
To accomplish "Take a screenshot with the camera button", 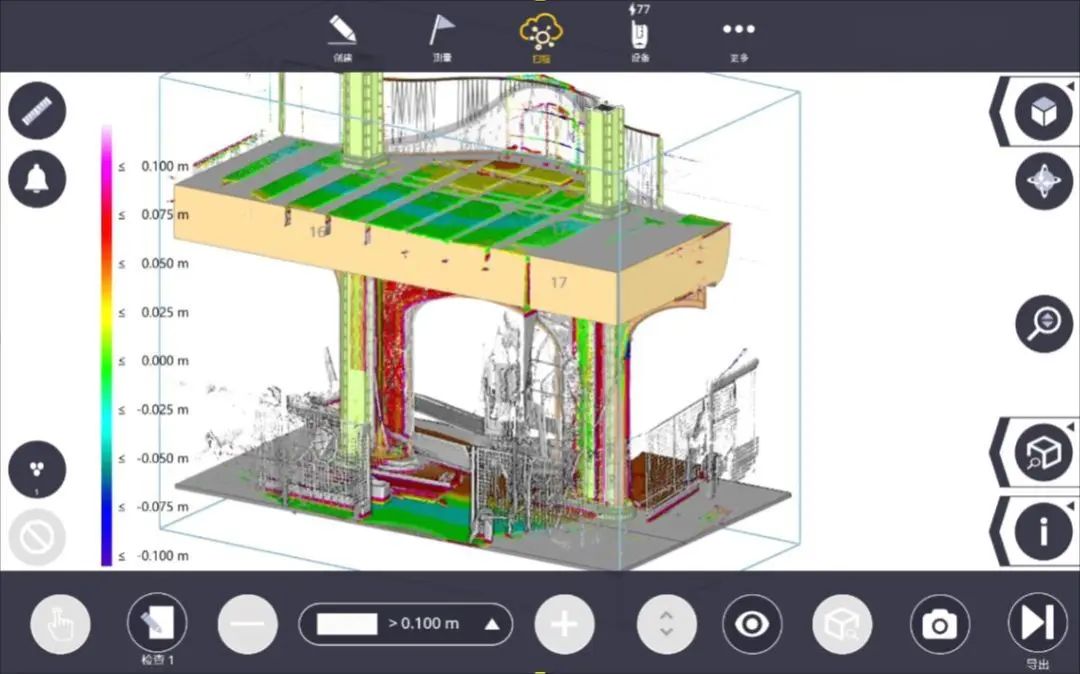I will [939, 624].
